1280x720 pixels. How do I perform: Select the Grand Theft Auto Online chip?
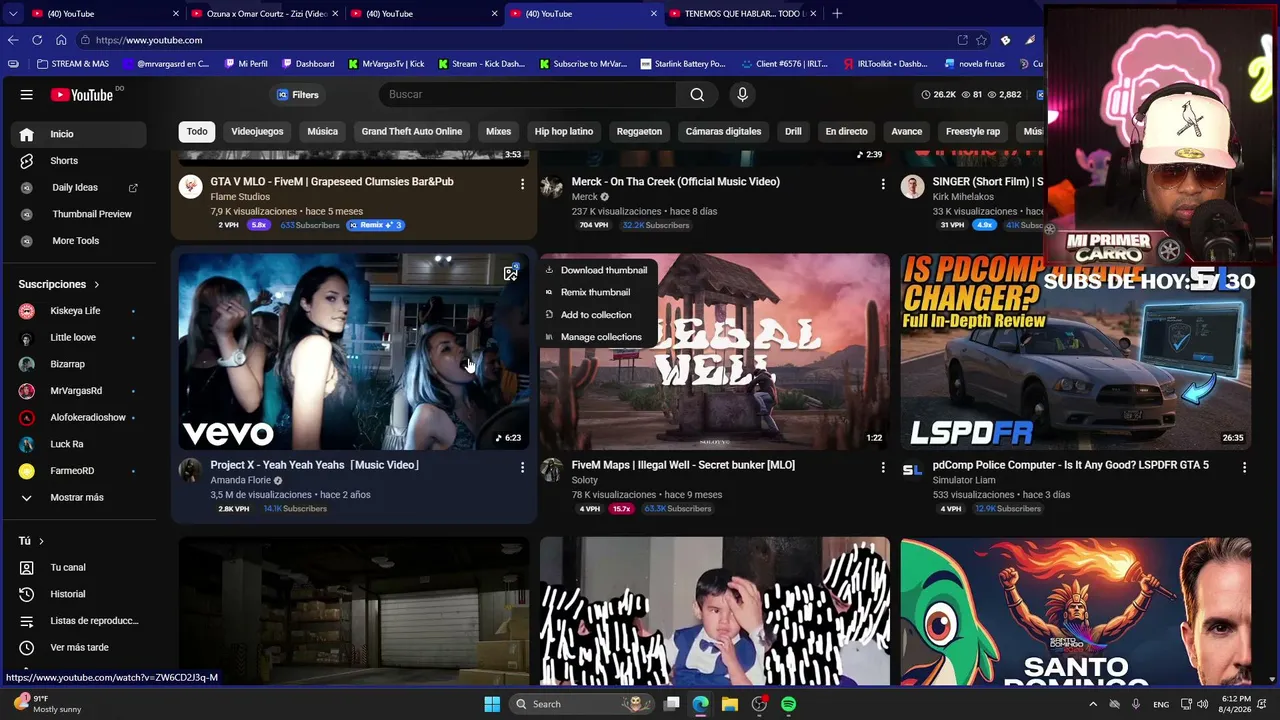pos(412,132)
